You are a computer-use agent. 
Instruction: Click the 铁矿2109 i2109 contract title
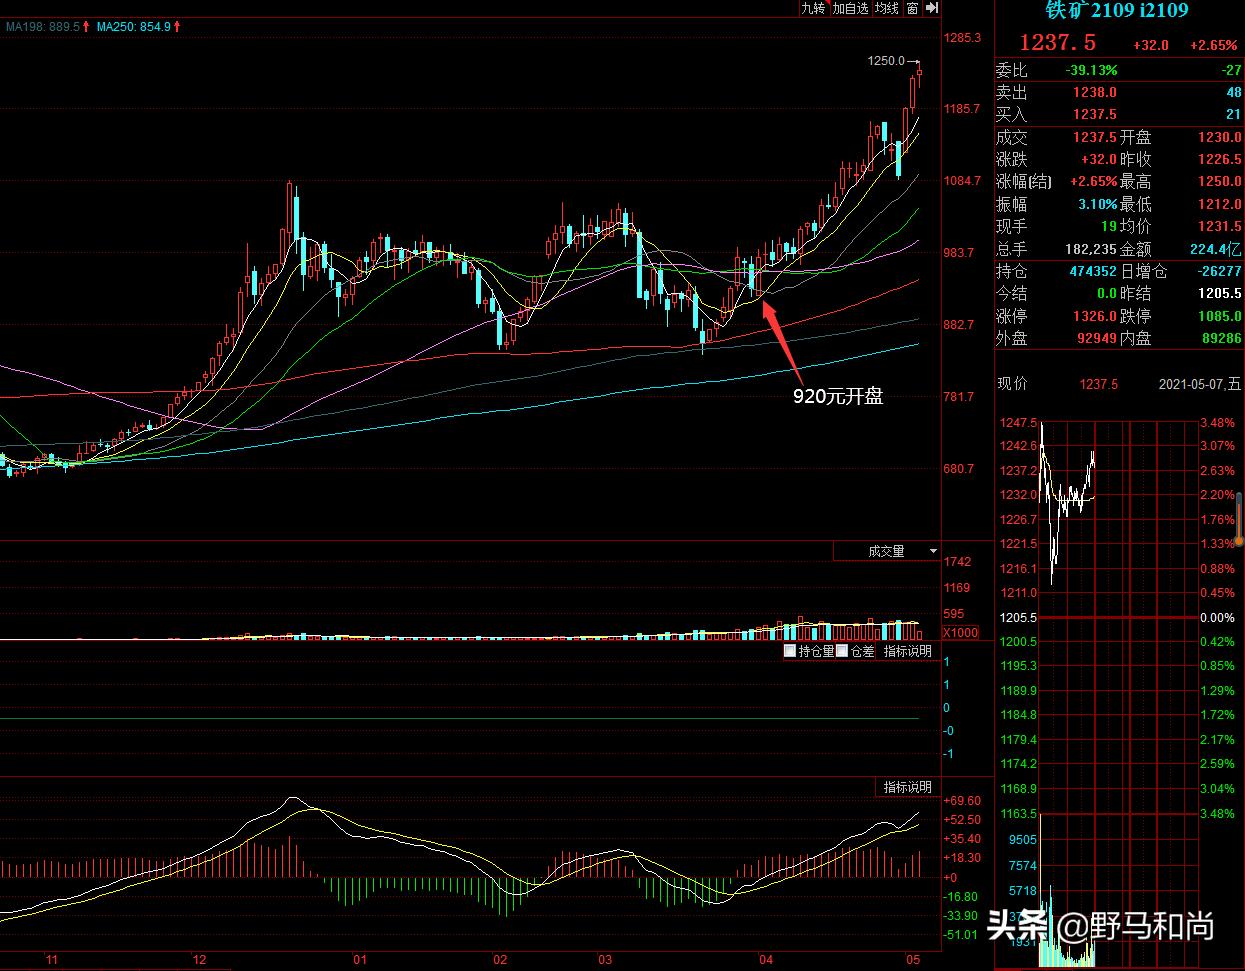(x=1116, y=11)
